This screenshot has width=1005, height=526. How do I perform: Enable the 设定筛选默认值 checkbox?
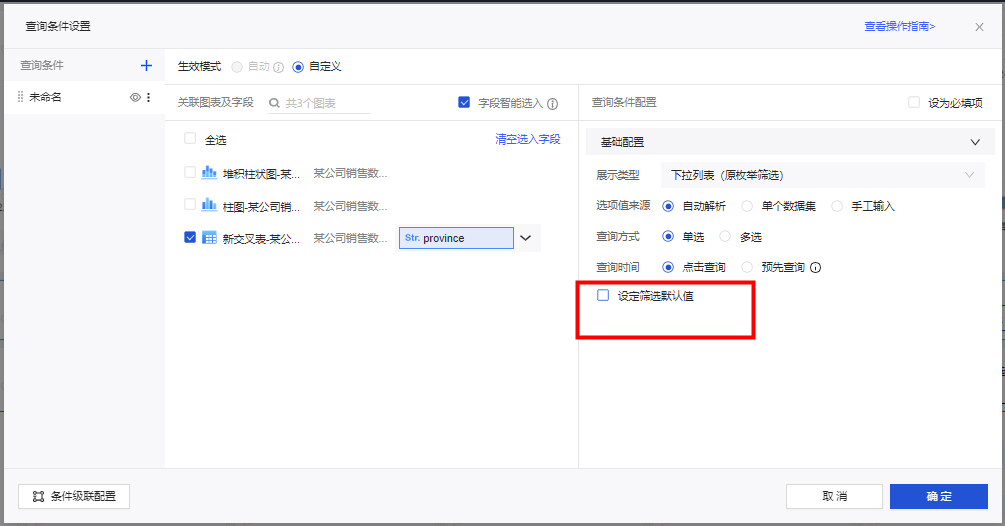click(603, 295)
